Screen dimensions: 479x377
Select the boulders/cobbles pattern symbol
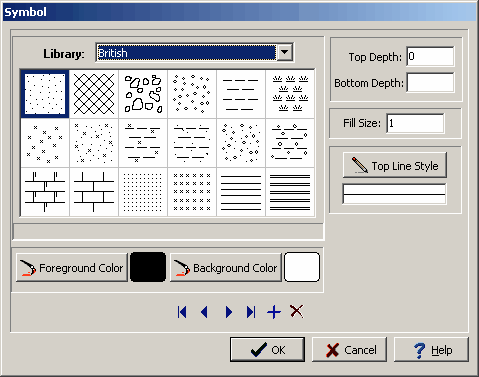click(x=143, y=94)
